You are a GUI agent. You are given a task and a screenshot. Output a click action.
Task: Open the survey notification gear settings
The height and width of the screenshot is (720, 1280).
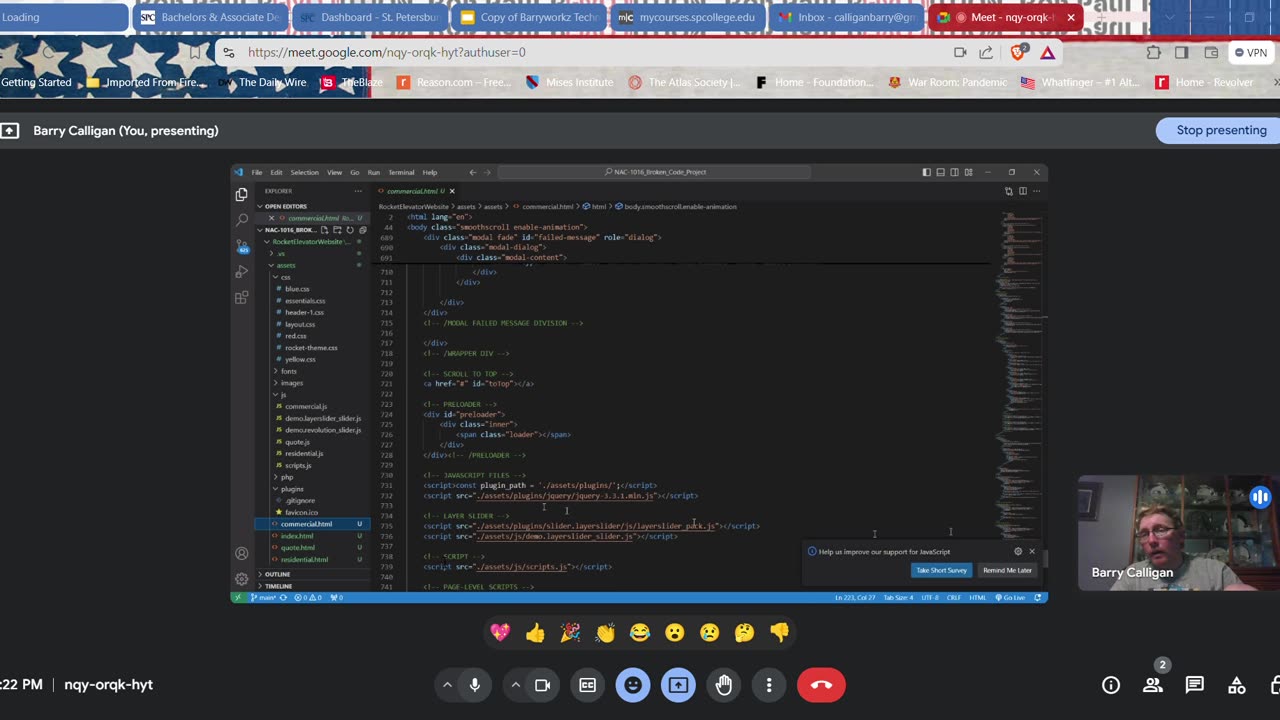(x=1018, y=551)
